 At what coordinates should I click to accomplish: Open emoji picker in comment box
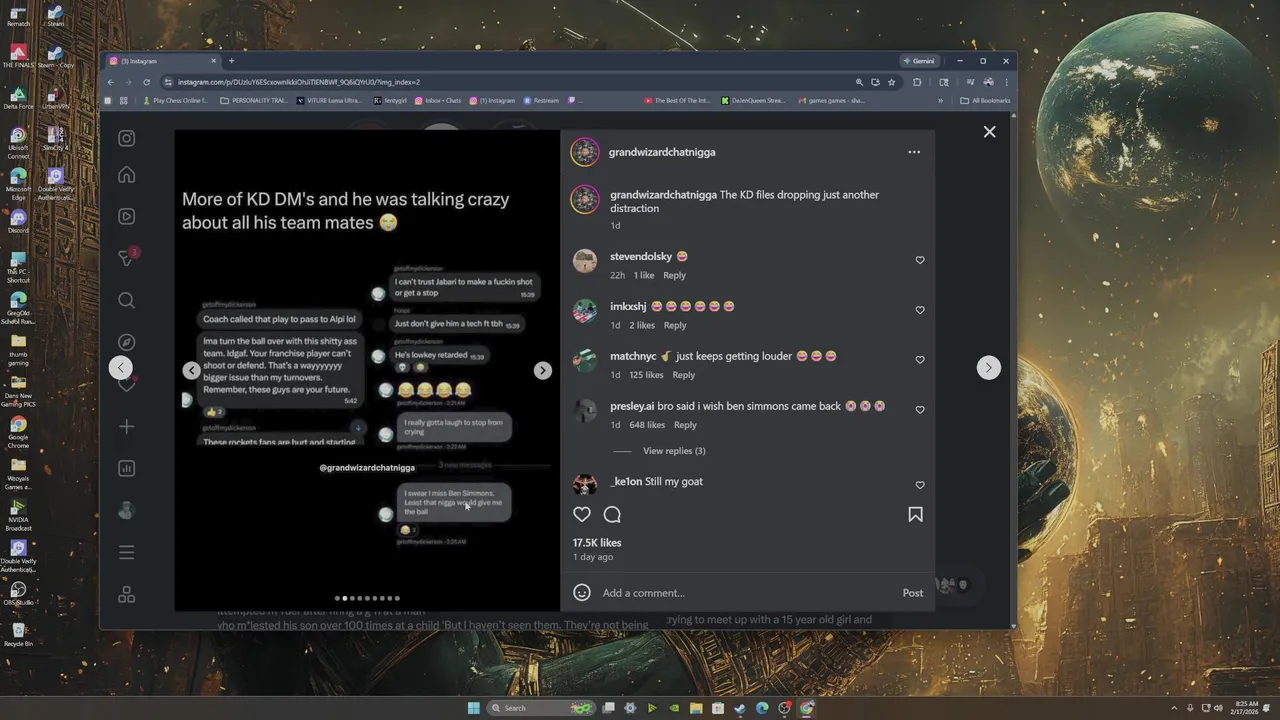[582, 593]
